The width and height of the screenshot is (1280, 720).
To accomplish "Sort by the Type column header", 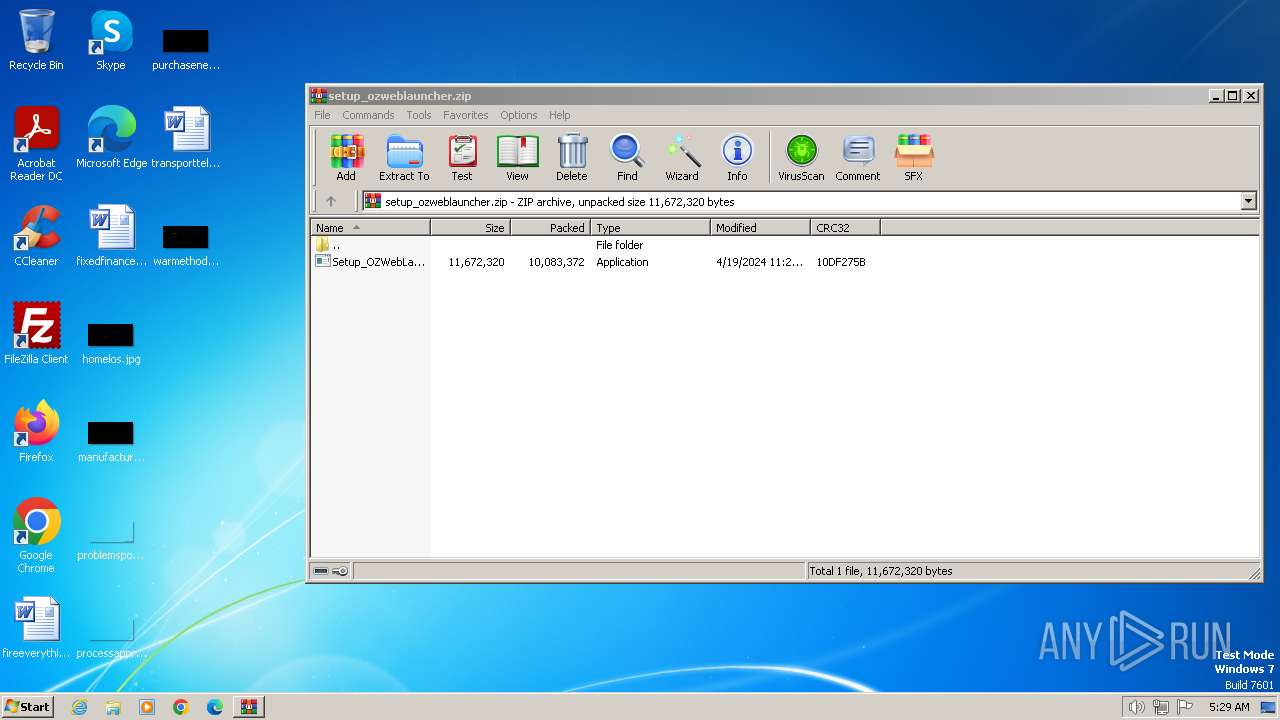I will pyautogui.click(x=651, y=228).
